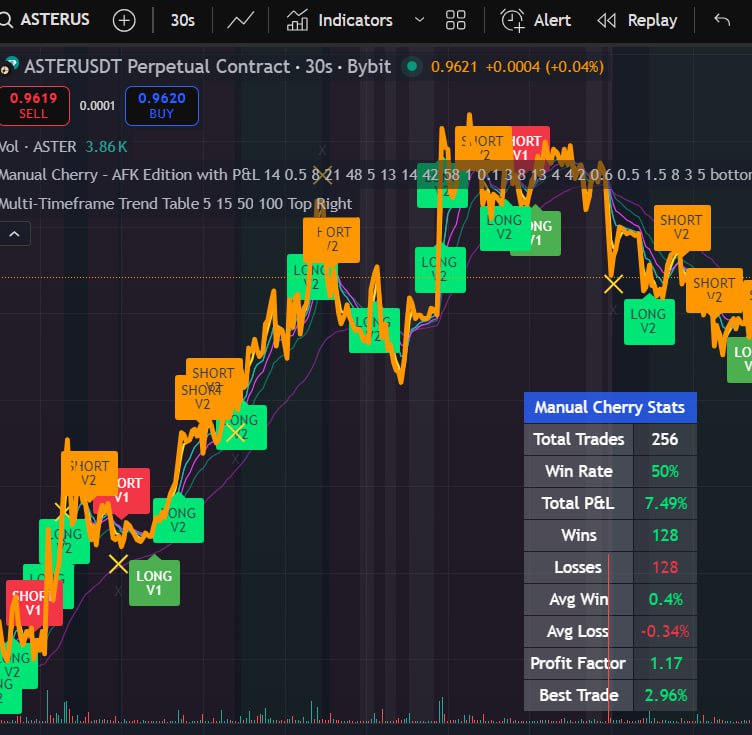Viewport: 752px width, 735px height.
Task: Undo last action with arrow icon
Action: click(x=722, y=20)
